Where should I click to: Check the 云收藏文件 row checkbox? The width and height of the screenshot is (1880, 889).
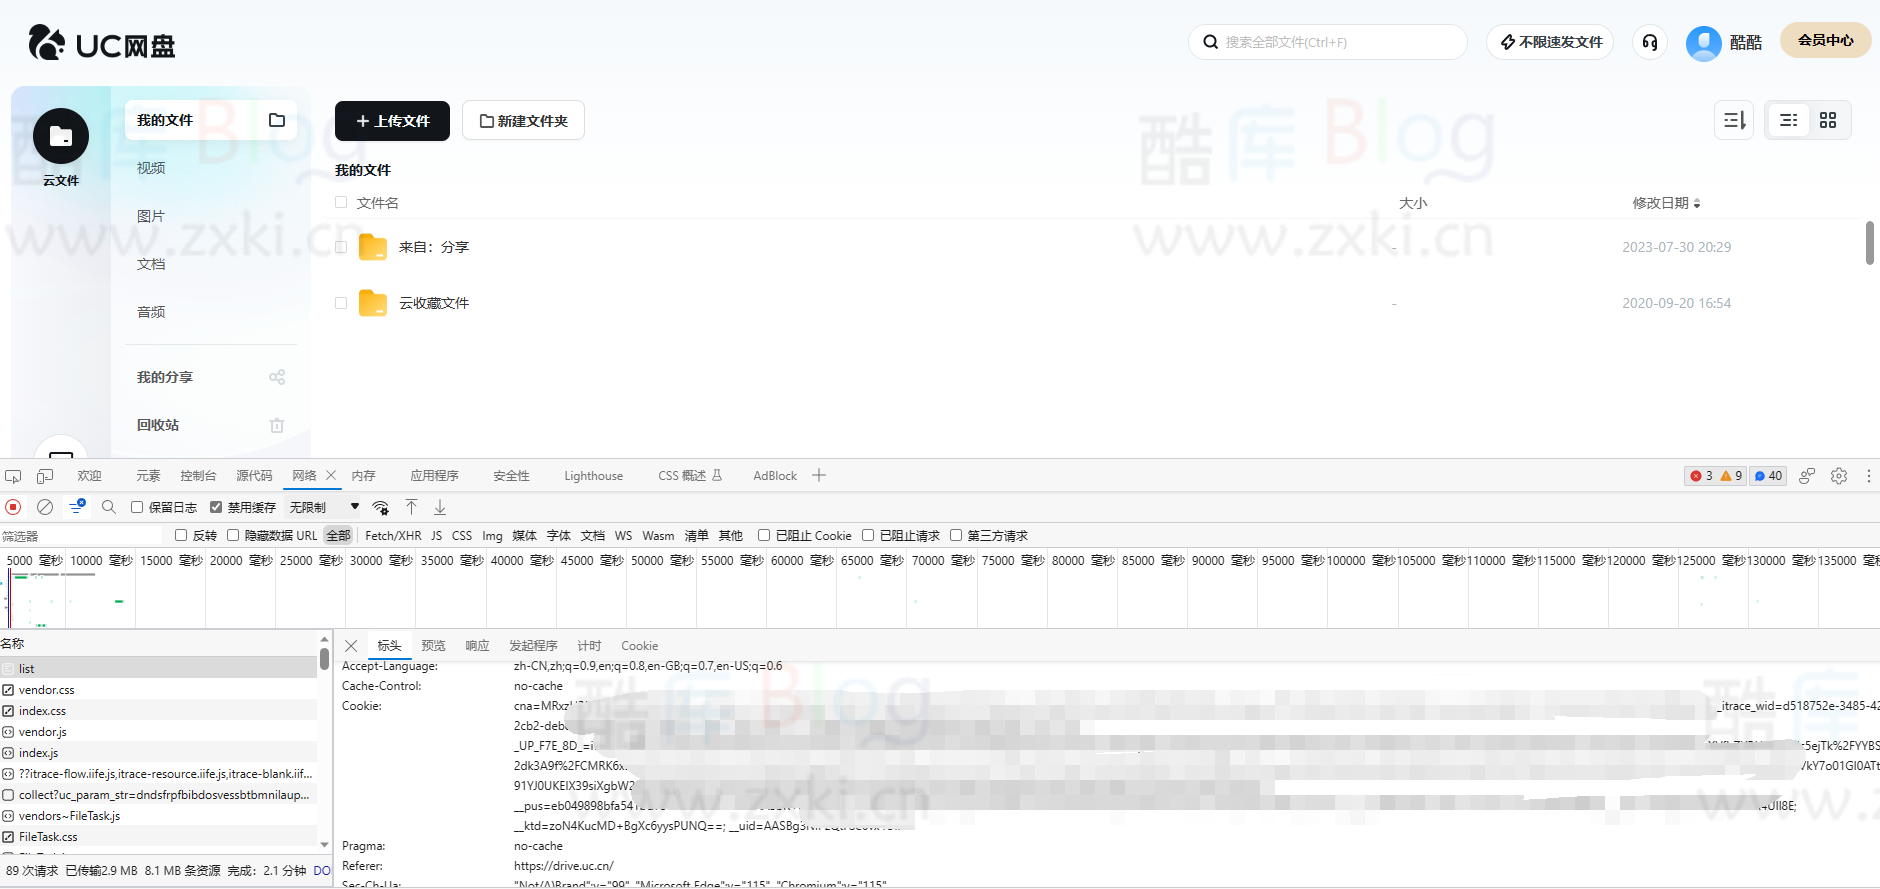tap(341, 303)
